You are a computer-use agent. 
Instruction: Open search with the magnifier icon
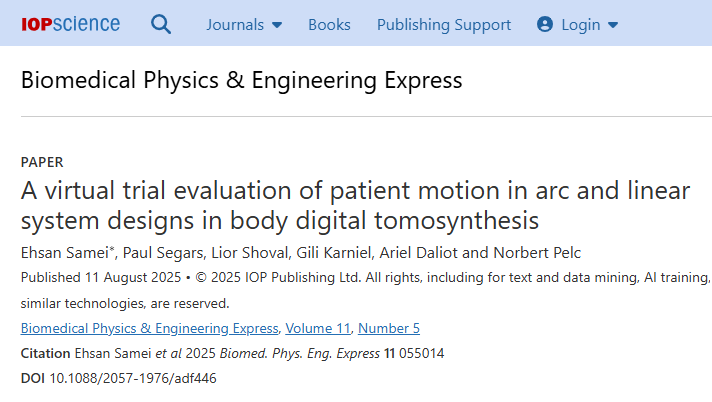pos(161,24)
